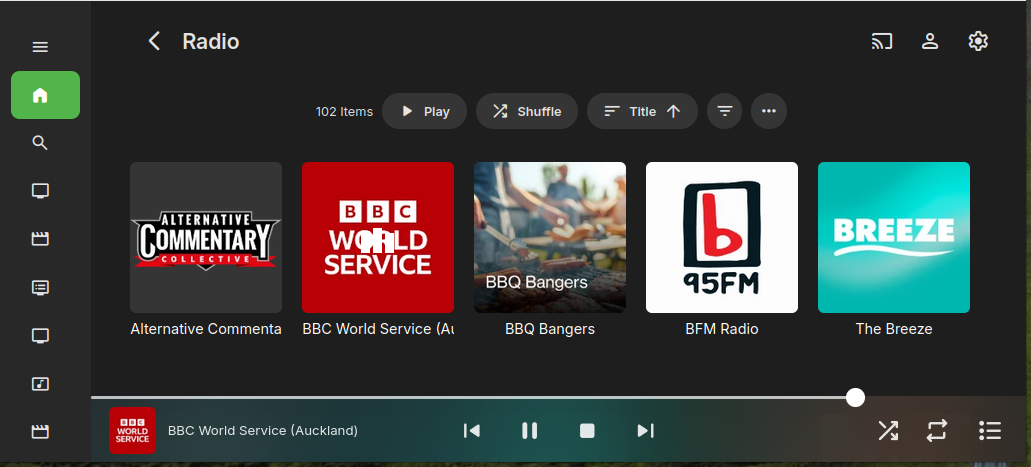Open the filter options icon
The image size is (1031, 467).
(x=725, y=111)
